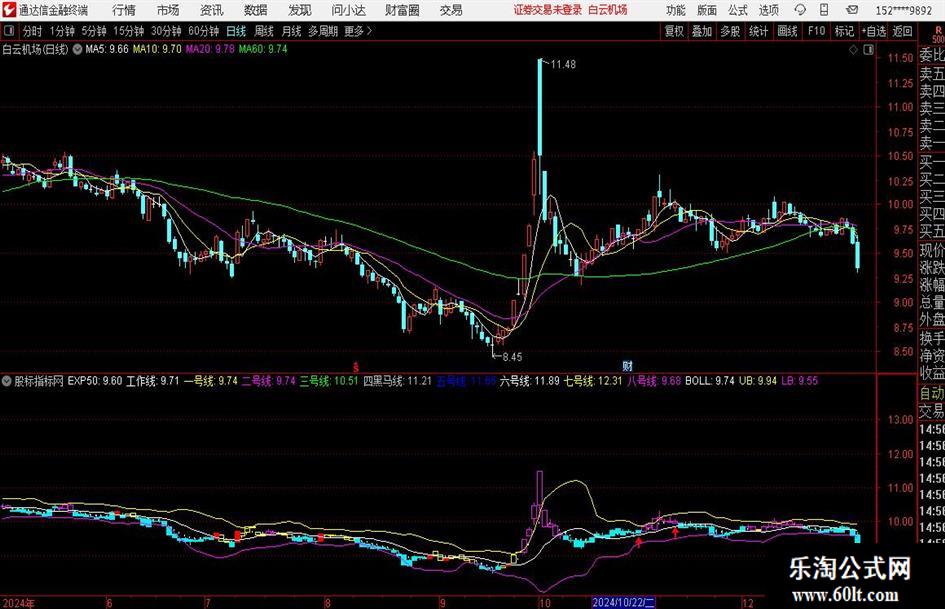Image resolution: width=945 pixels, height=609 pixels.
Task: Click the 叠加 overlay button
Action: pyautogui.click(x=702, y=31)
